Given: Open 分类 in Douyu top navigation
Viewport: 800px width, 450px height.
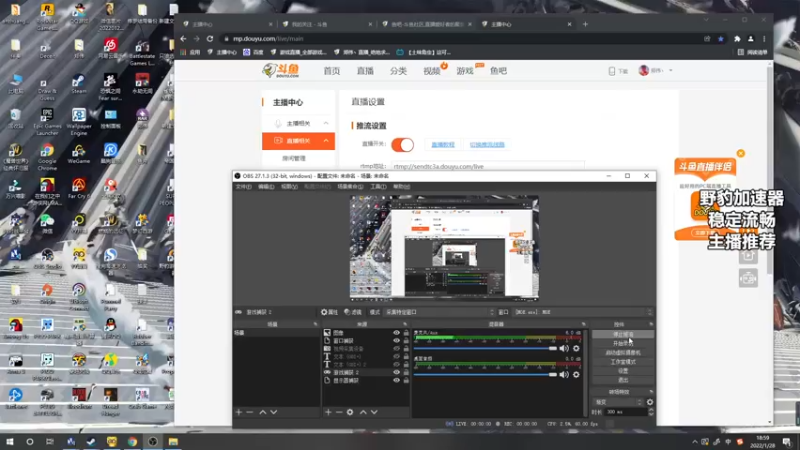Looking at the screenshot, I should coord(398,71).
